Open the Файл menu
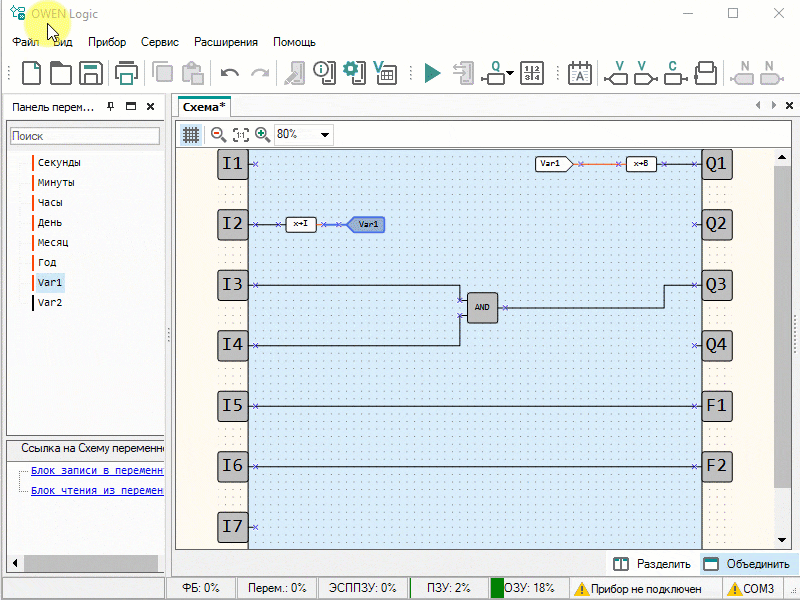The height and width of the screenshot is (600, 800). pyautogui.click(x=26, y=42)
